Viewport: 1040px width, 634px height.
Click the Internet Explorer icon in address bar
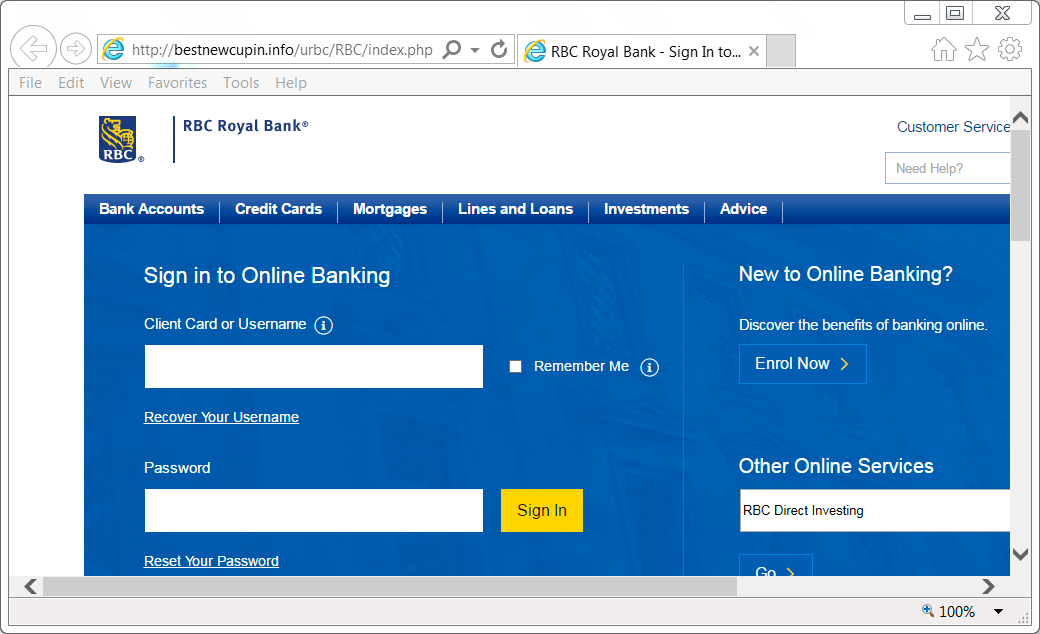(113, 50)
